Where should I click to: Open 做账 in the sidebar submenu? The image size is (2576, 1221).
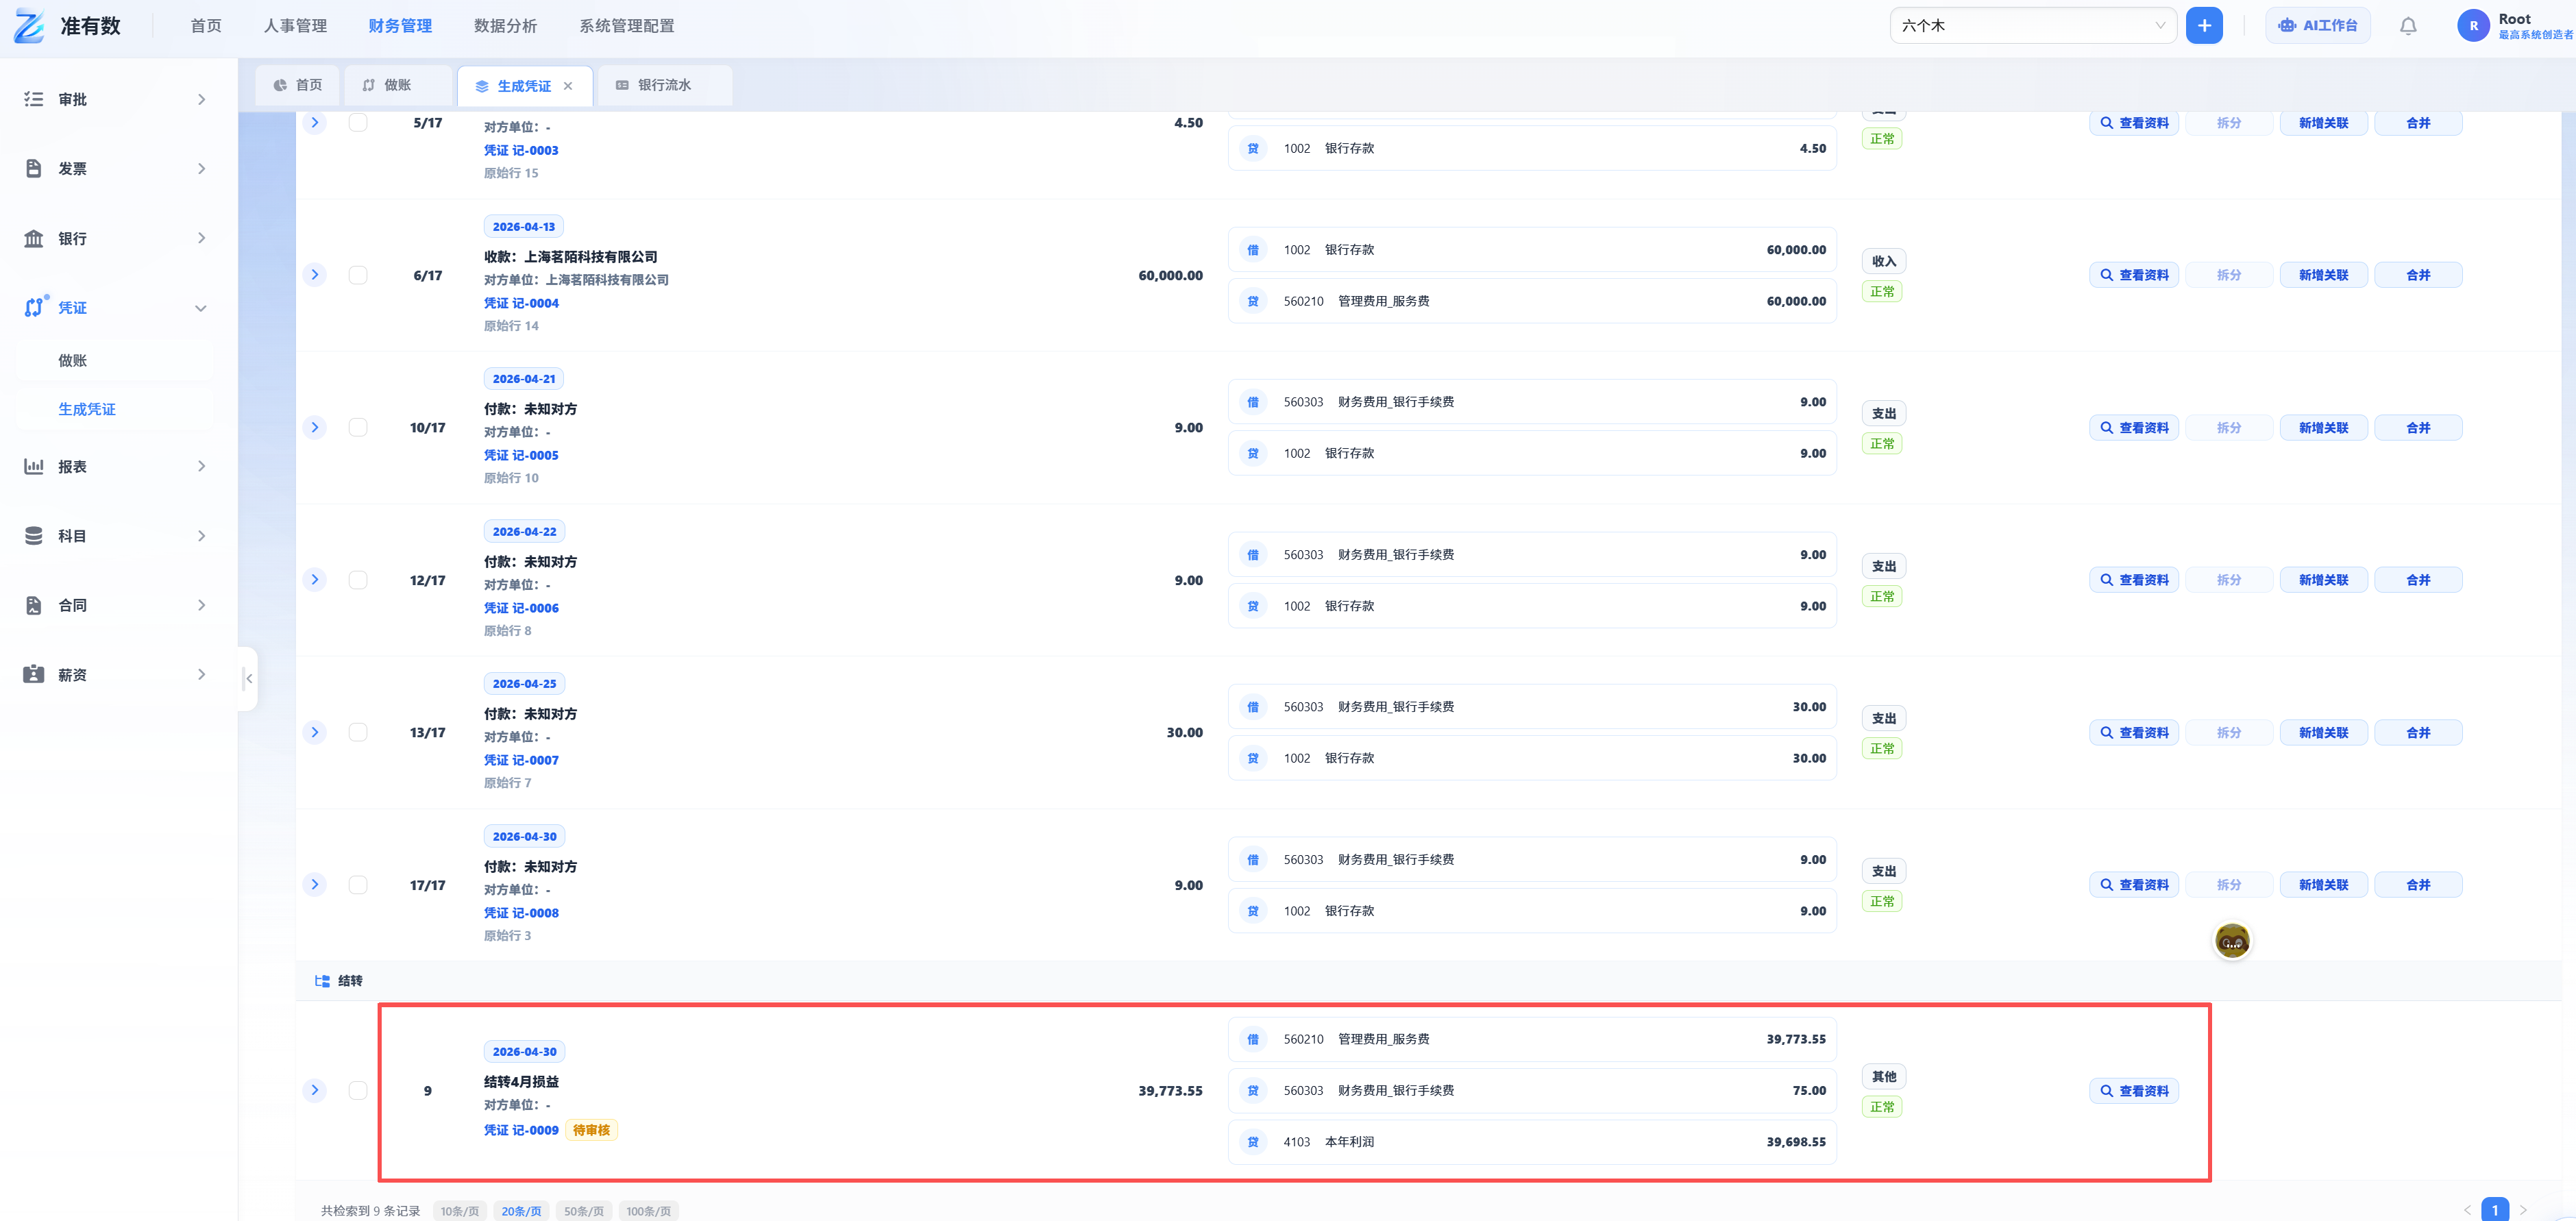point(72,360)
